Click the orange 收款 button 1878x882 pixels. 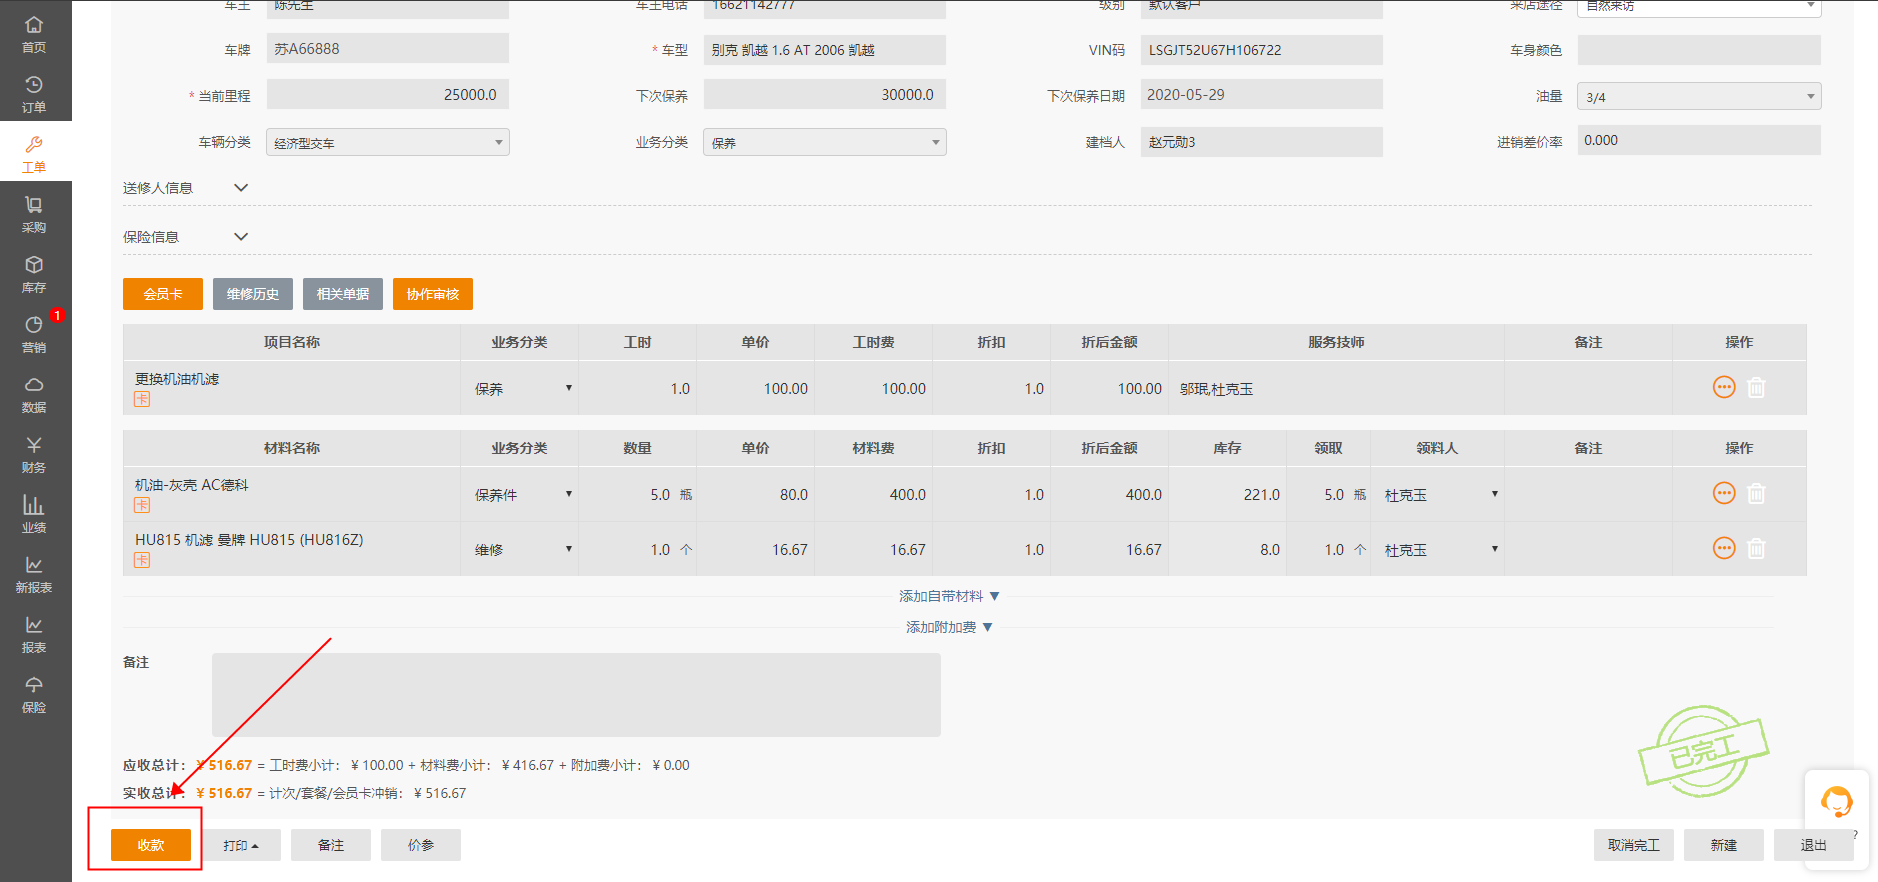click(151, 845)
